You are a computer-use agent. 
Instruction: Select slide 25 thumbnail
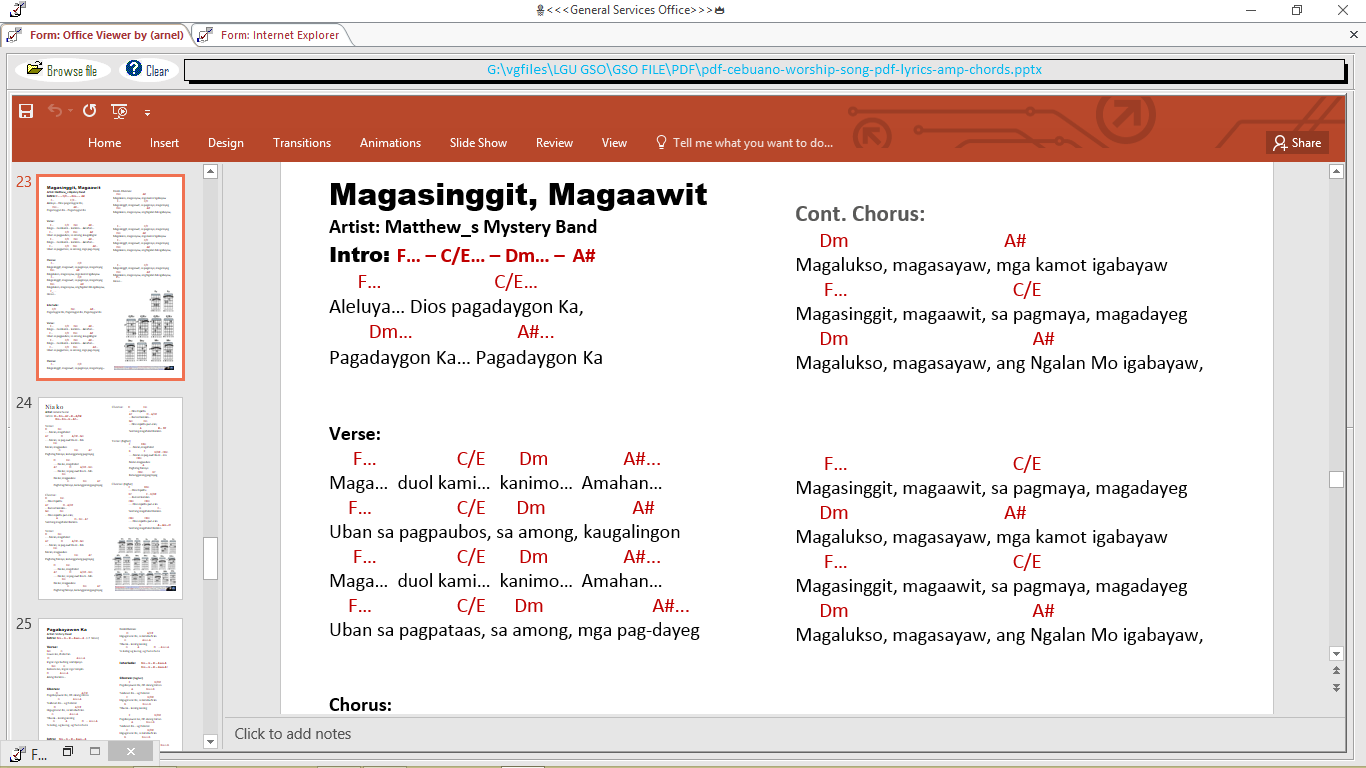[110, 684]
